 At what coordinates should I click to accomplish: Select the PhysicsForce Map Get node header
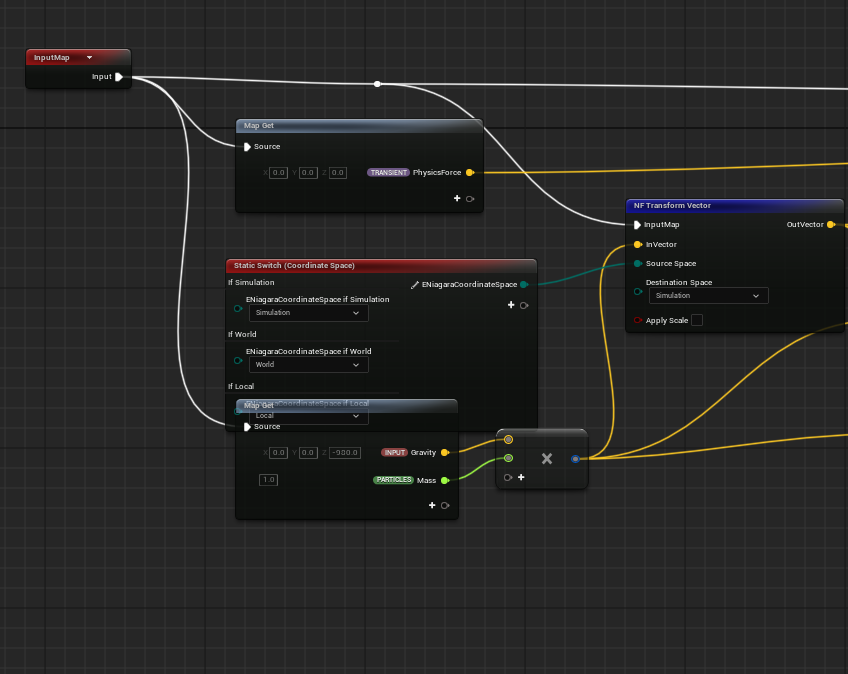pos(359,125)
